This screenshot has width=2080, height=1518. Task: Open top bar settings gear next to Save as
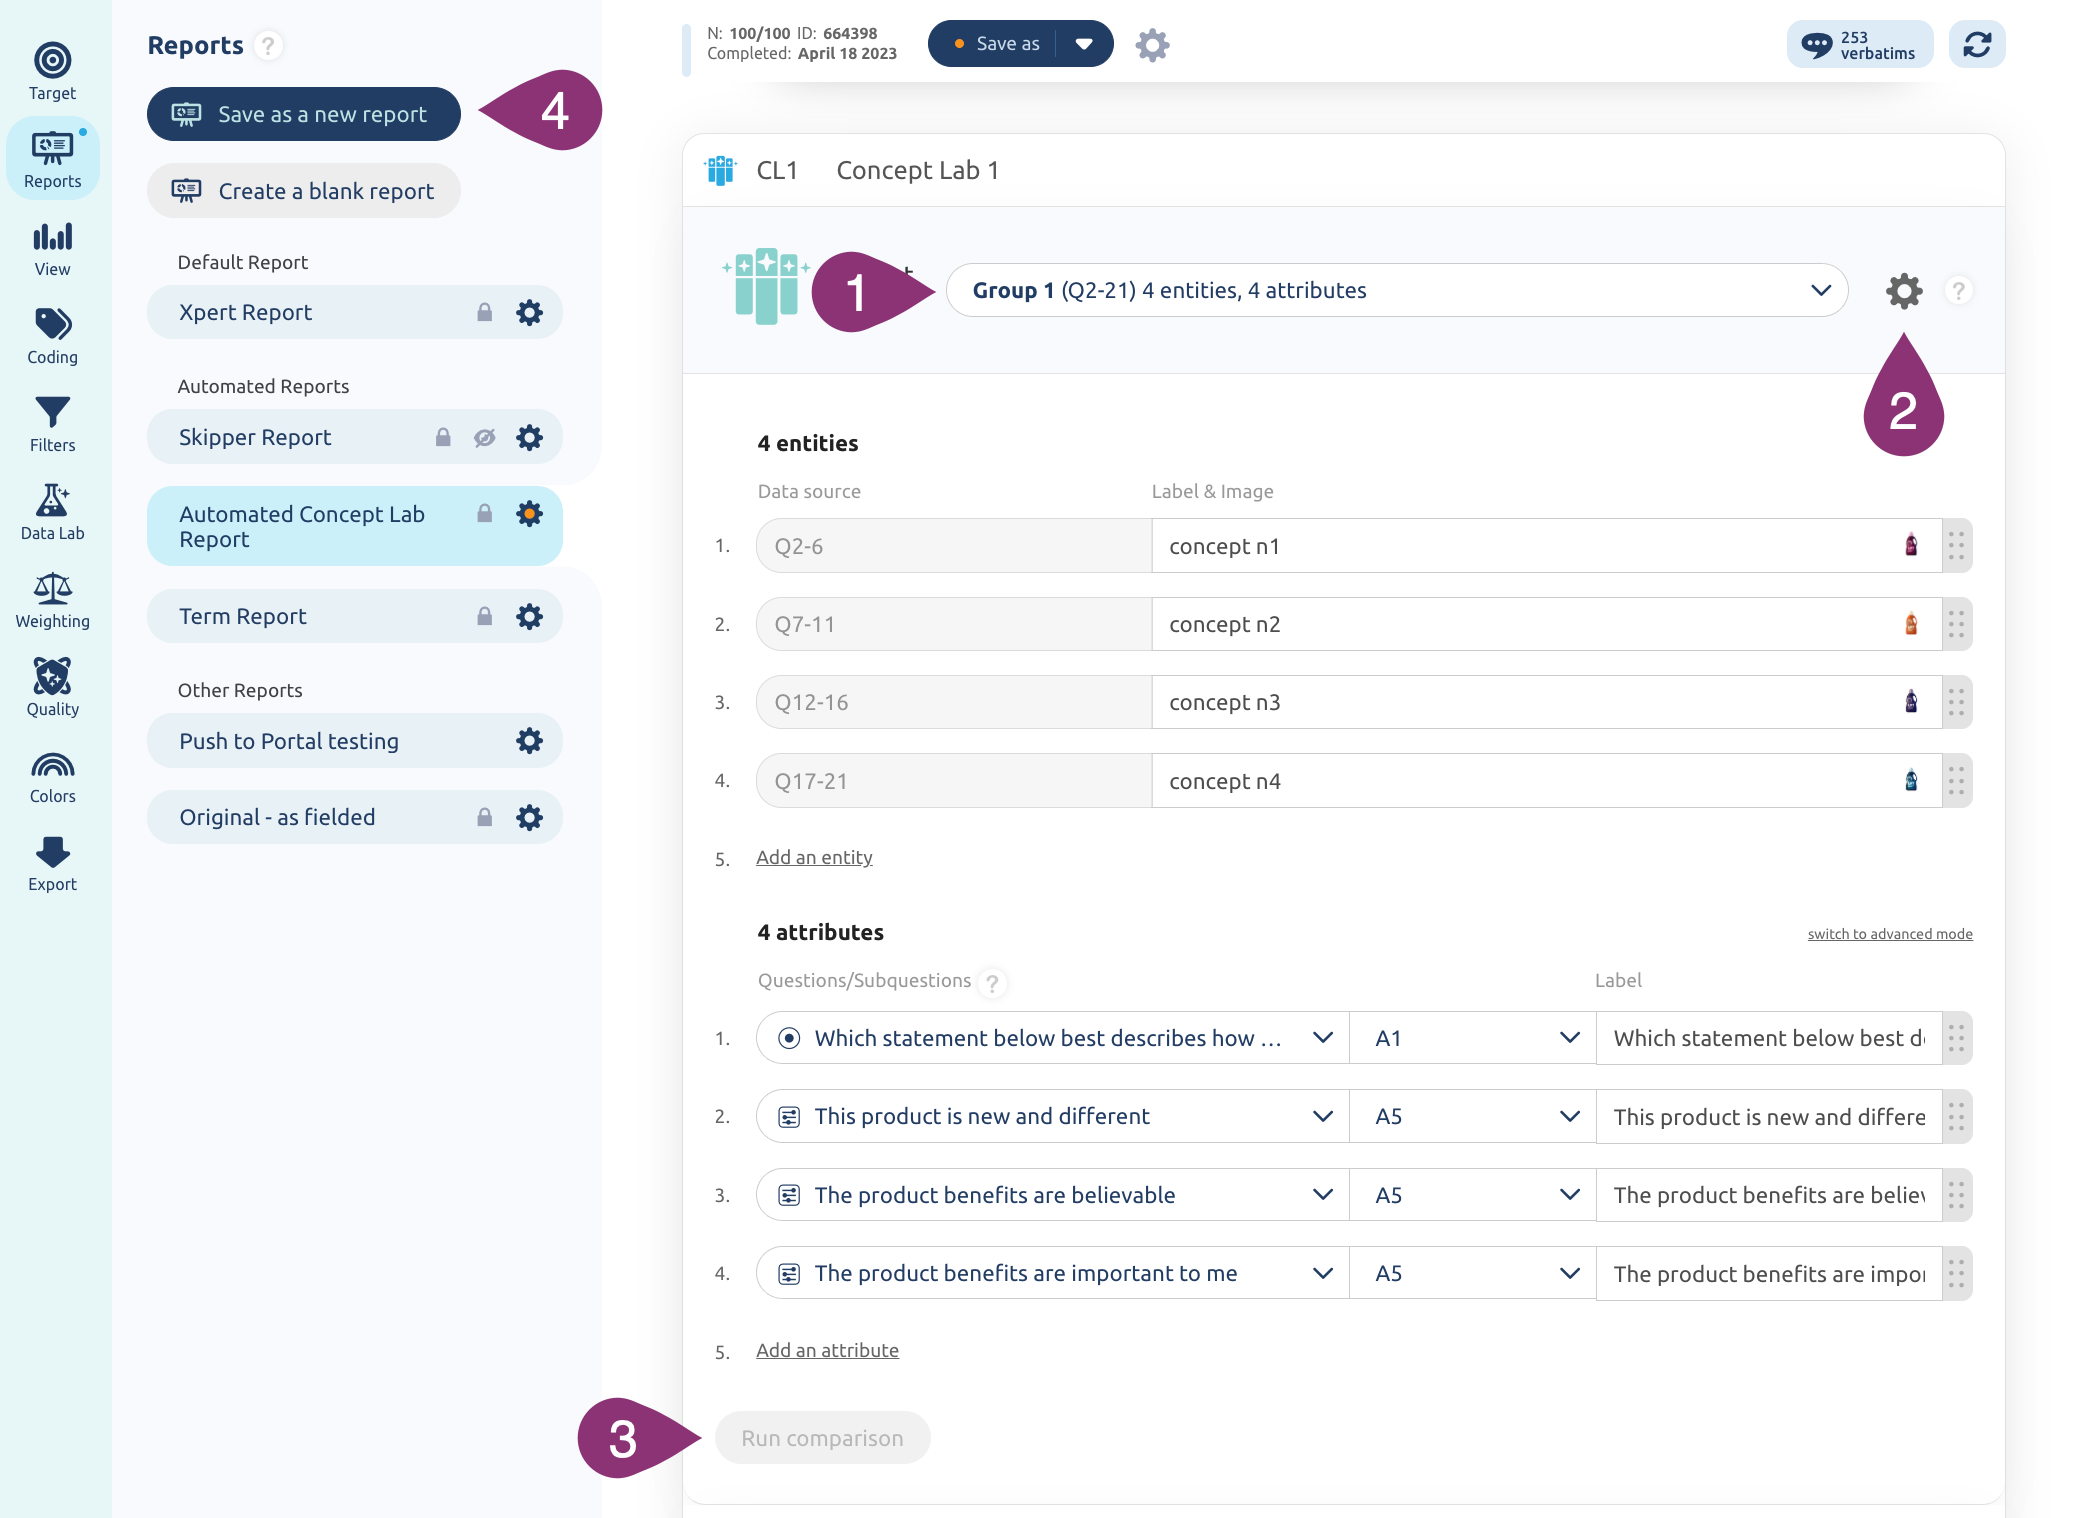[1152, 44]
